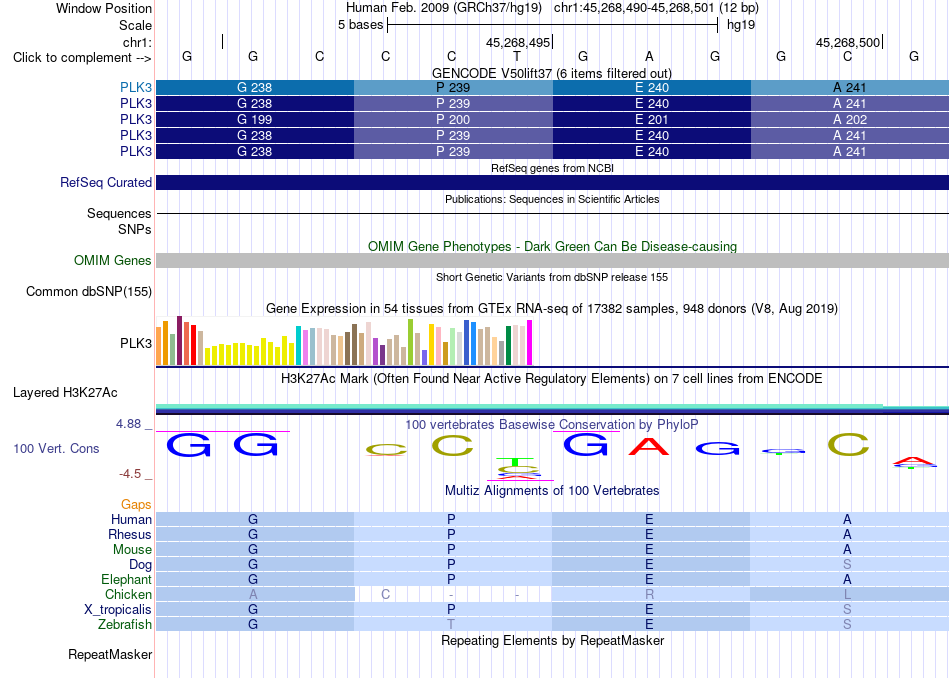Open 'Publications: Sequences in Scientific Articles' title
Screen dimensions: 950x678
pyautogui.click(x=552, y=199)
